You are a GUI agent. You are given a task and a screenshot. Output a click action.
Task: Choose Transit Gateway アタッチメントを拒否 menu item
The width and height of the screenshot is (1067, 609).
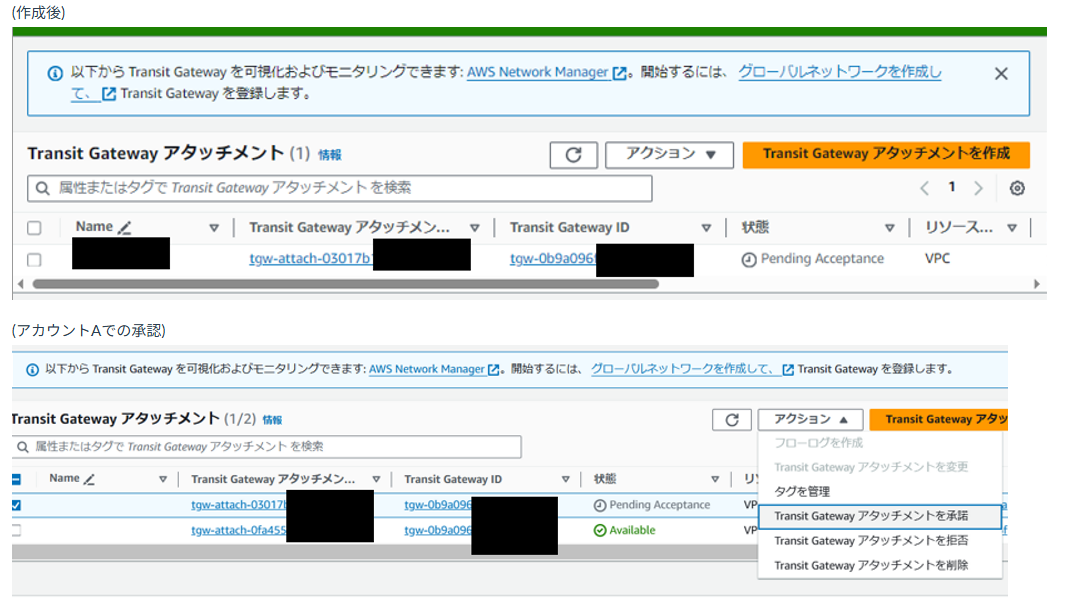coord(870,541)
